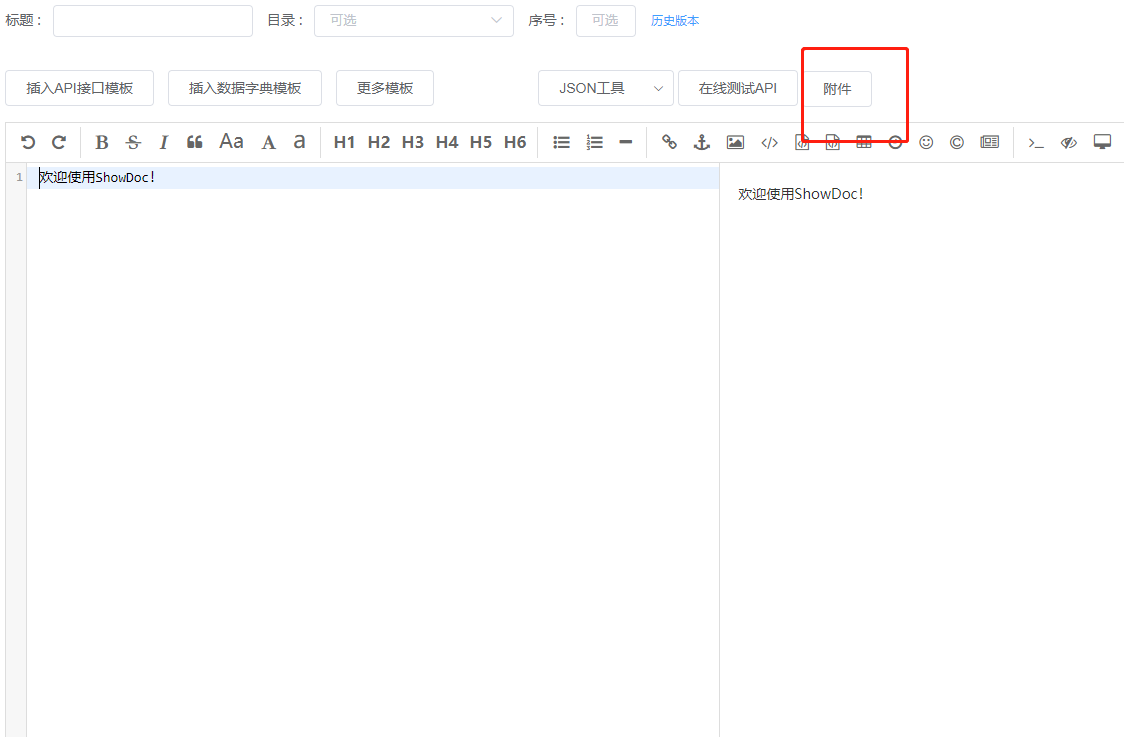Insert an ordered numbered list
This screenshot has height=737, width=1124.
[x=594, y=142]
